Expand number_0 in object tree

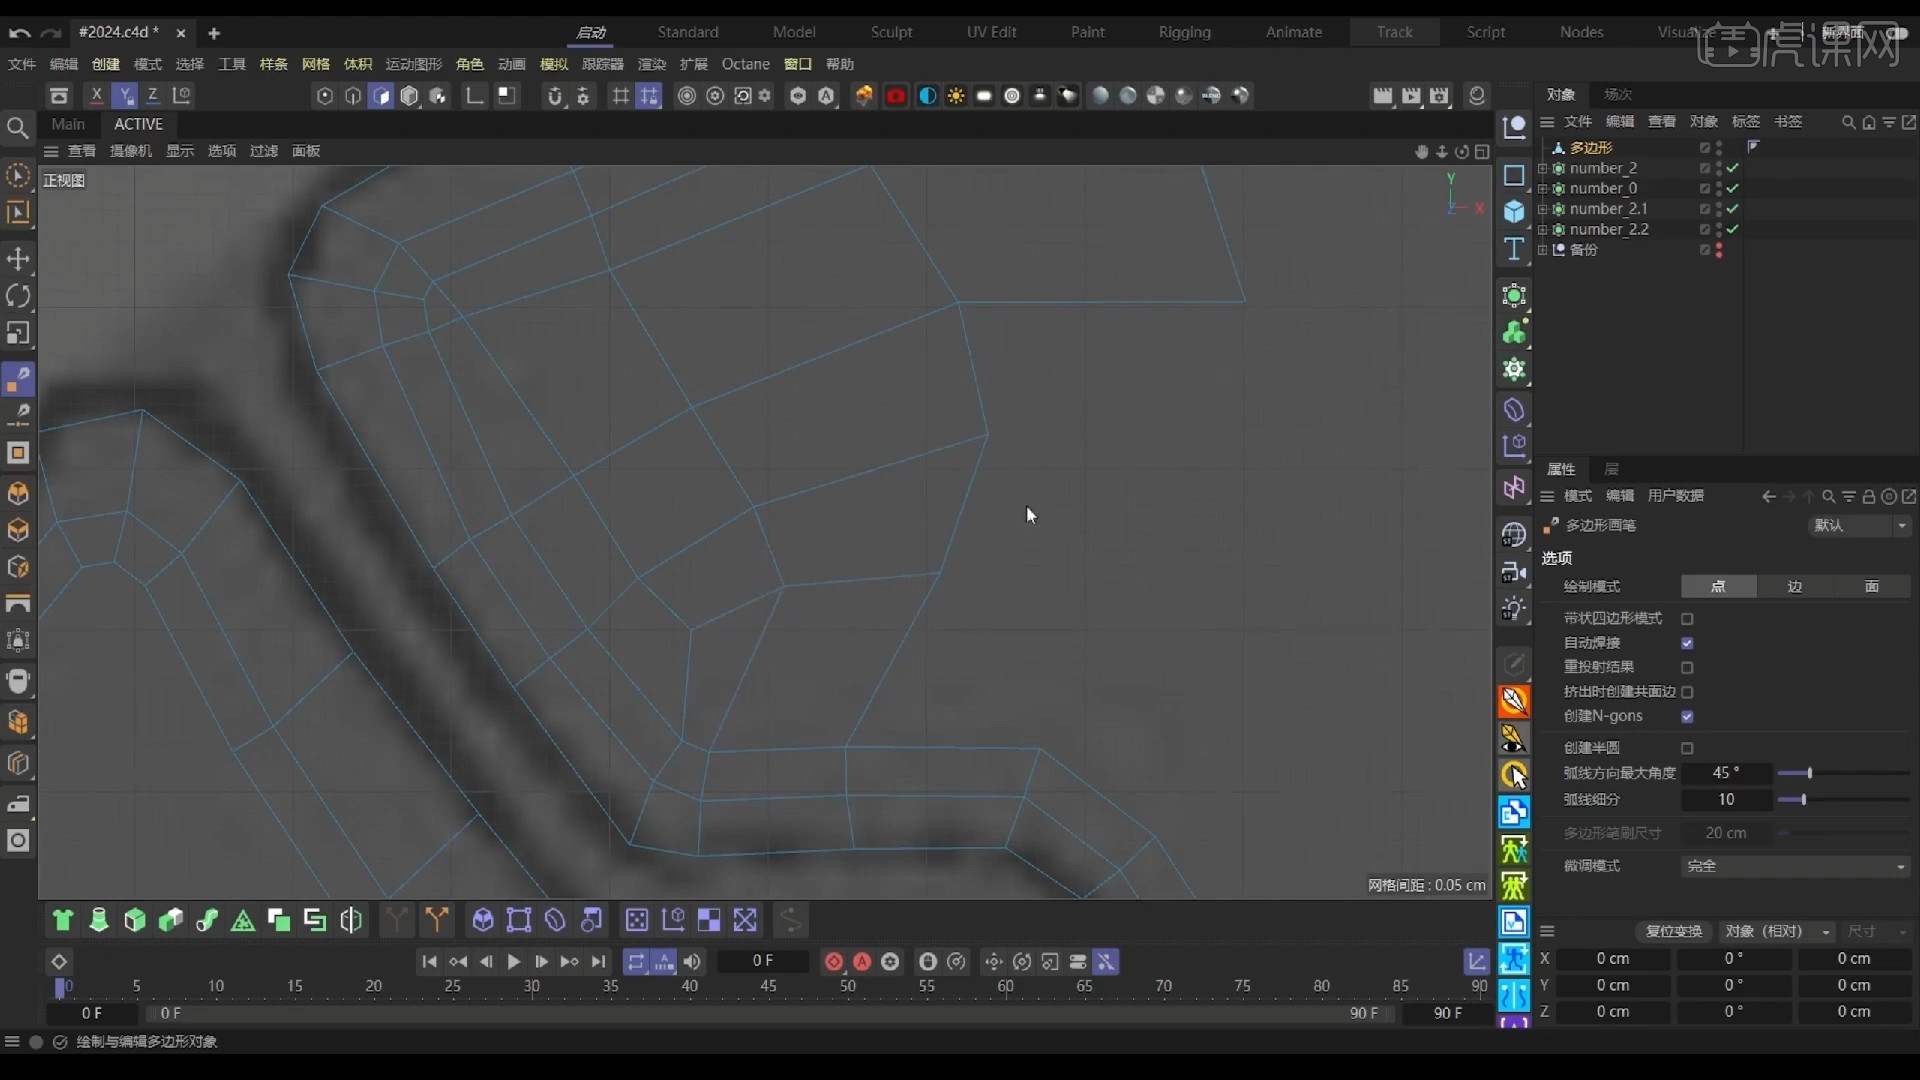1543,189
